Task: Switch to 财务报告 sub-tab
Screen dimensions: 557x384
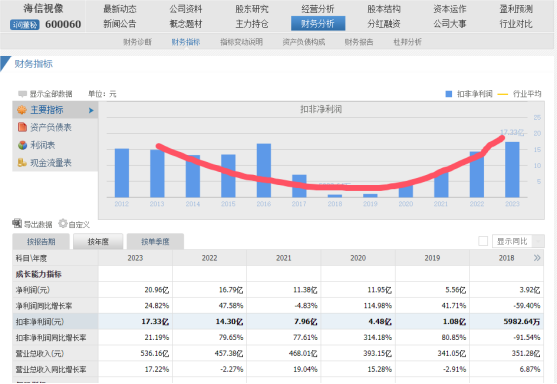Action: (359, 42)
